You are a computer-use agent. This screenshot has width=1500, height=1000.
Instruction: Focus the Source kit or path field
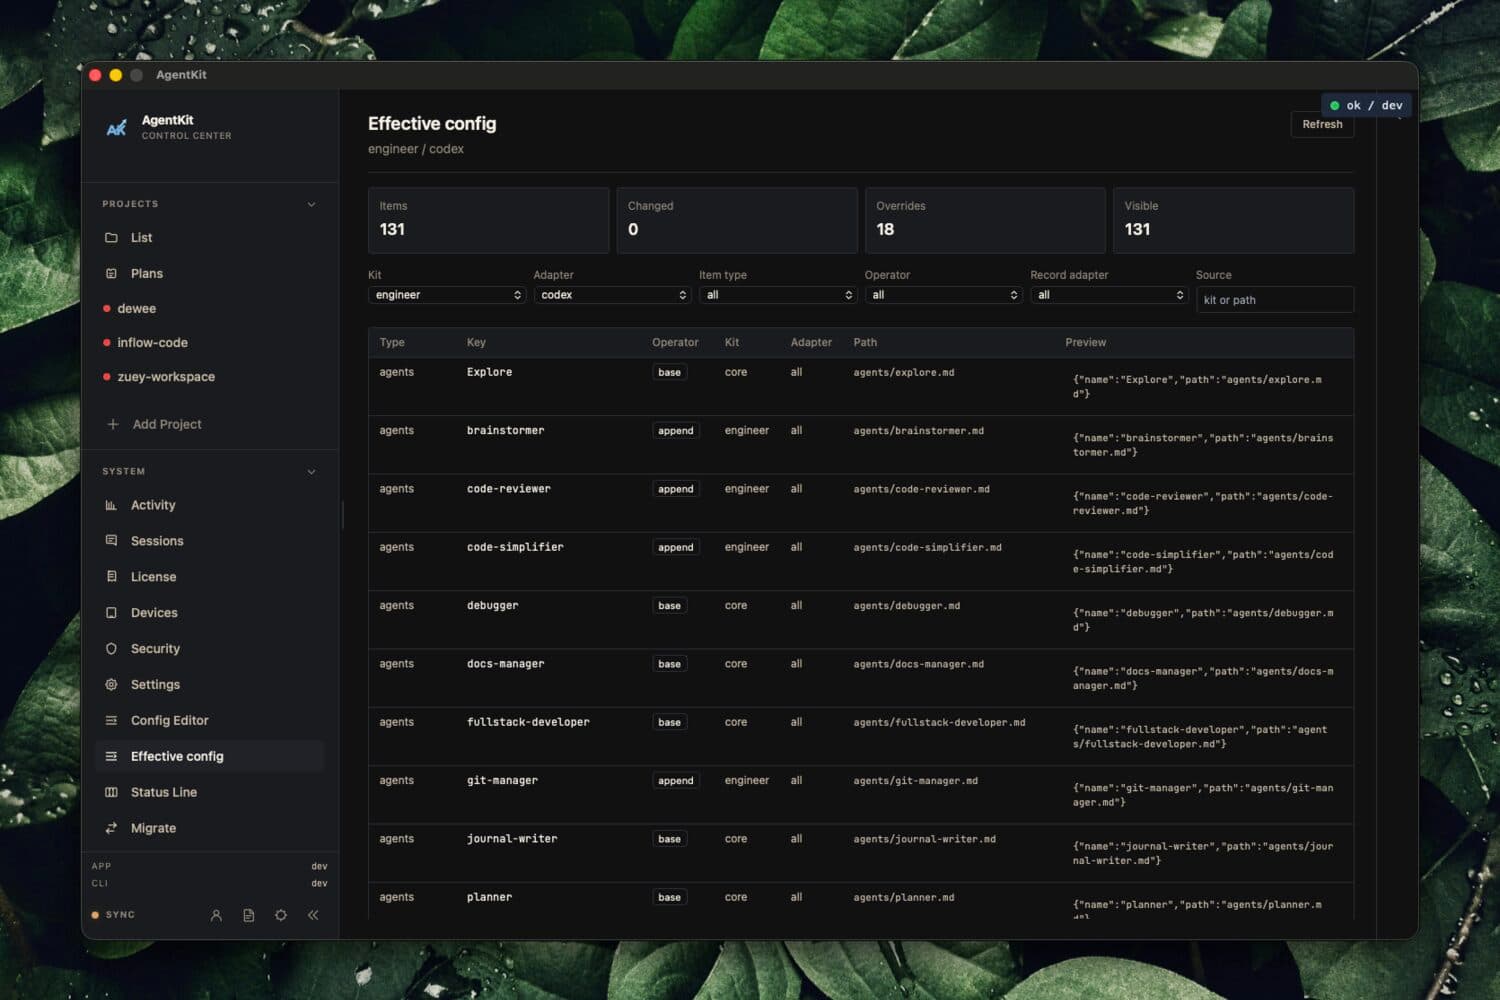click(1275, 300)
